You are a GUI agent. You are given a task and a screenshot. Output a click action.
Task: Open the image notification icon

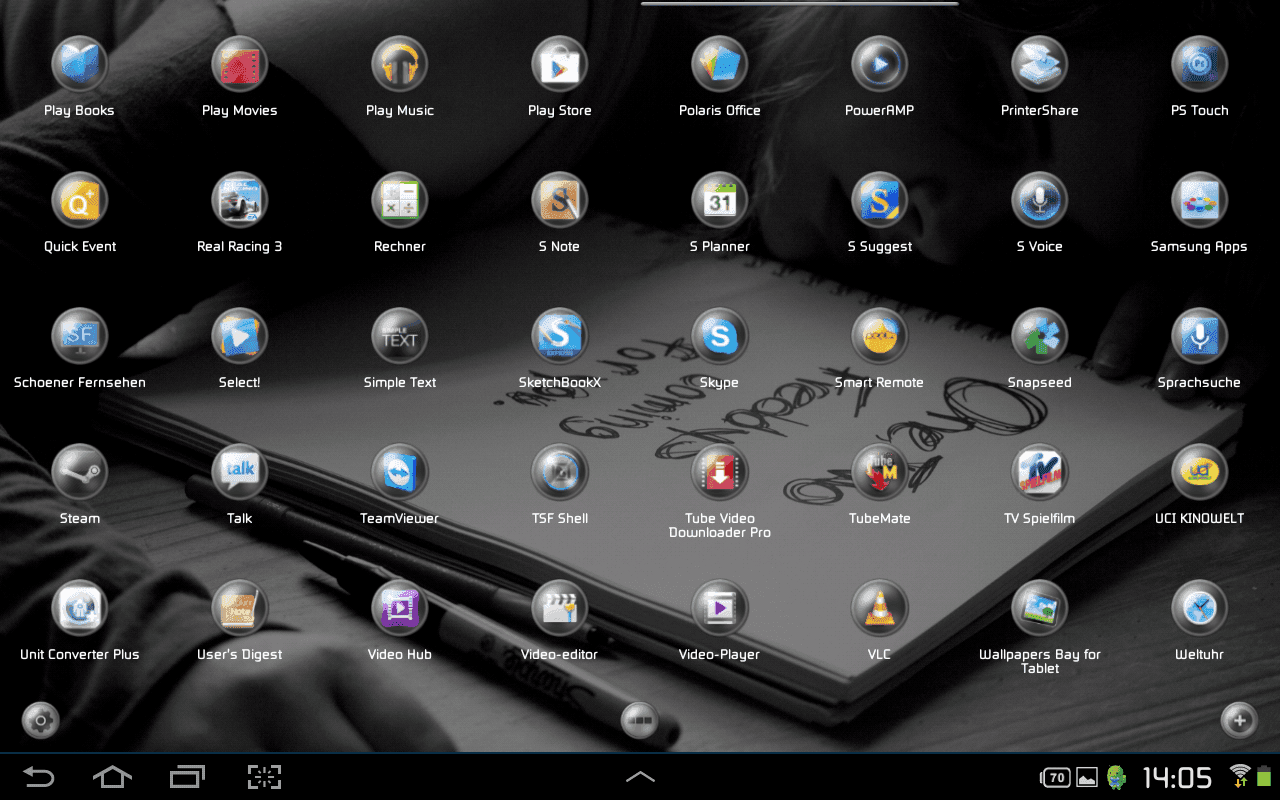[x=1087, y=778]
